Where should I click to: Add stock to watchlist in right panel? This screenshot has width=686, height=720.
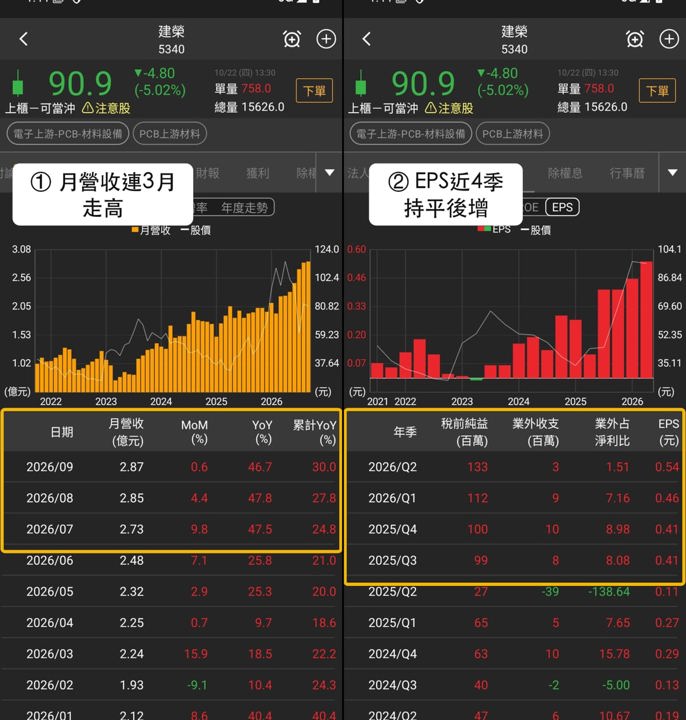tap(669, 39)
